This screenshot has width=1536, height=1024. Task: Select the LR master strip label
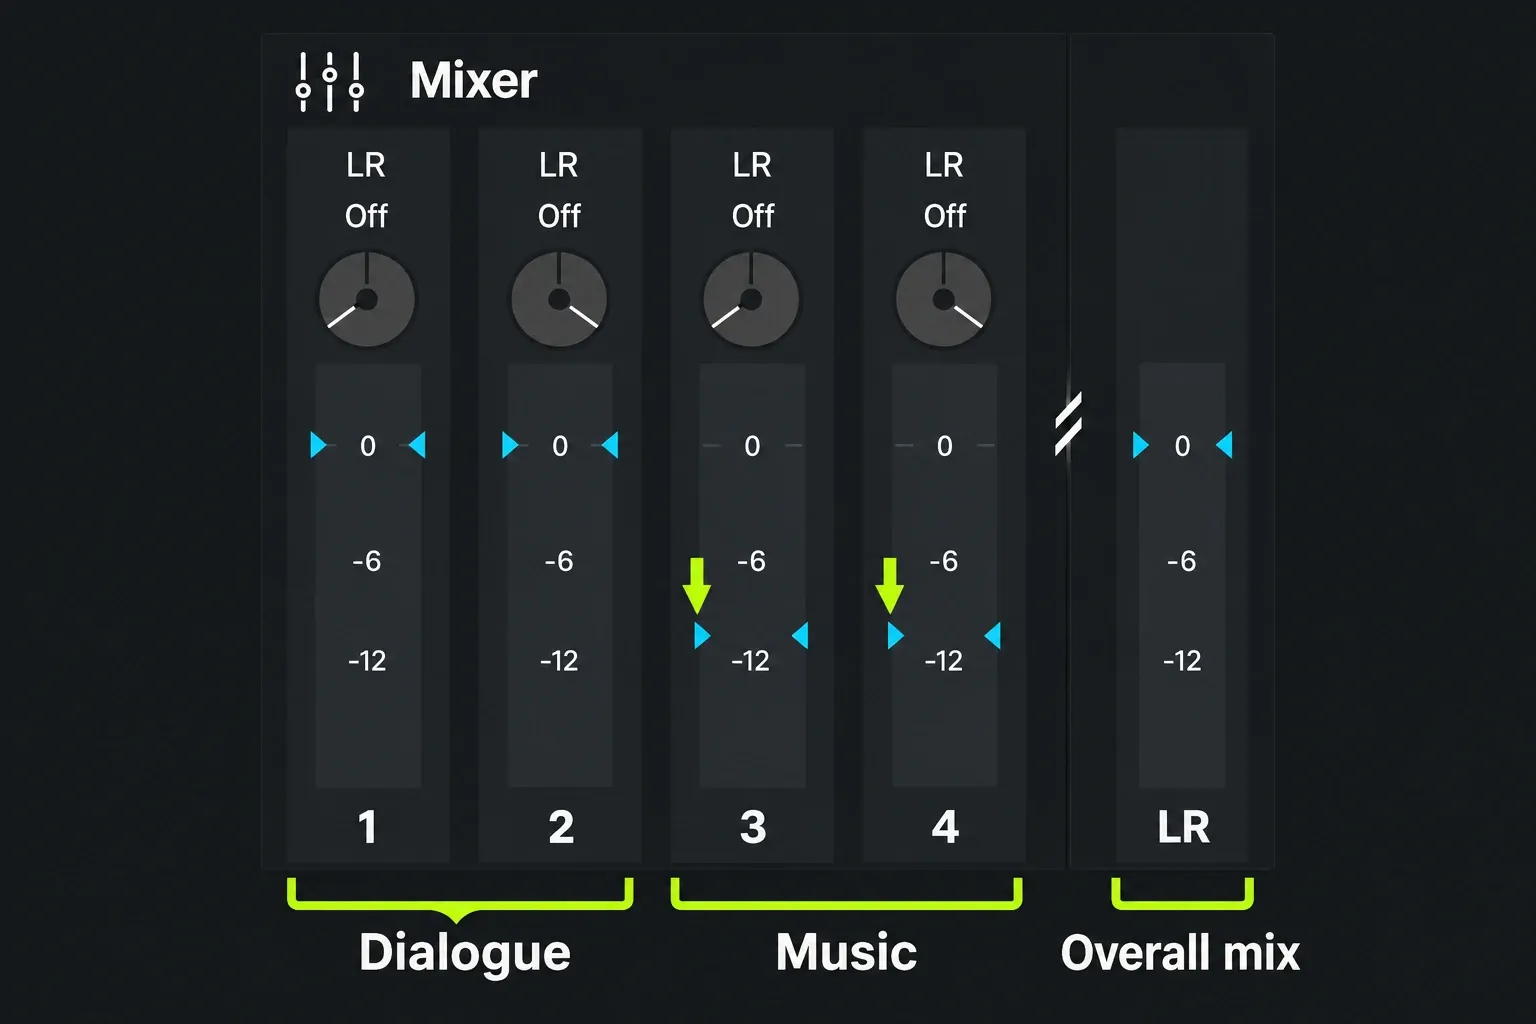(x=1183, y=827)
